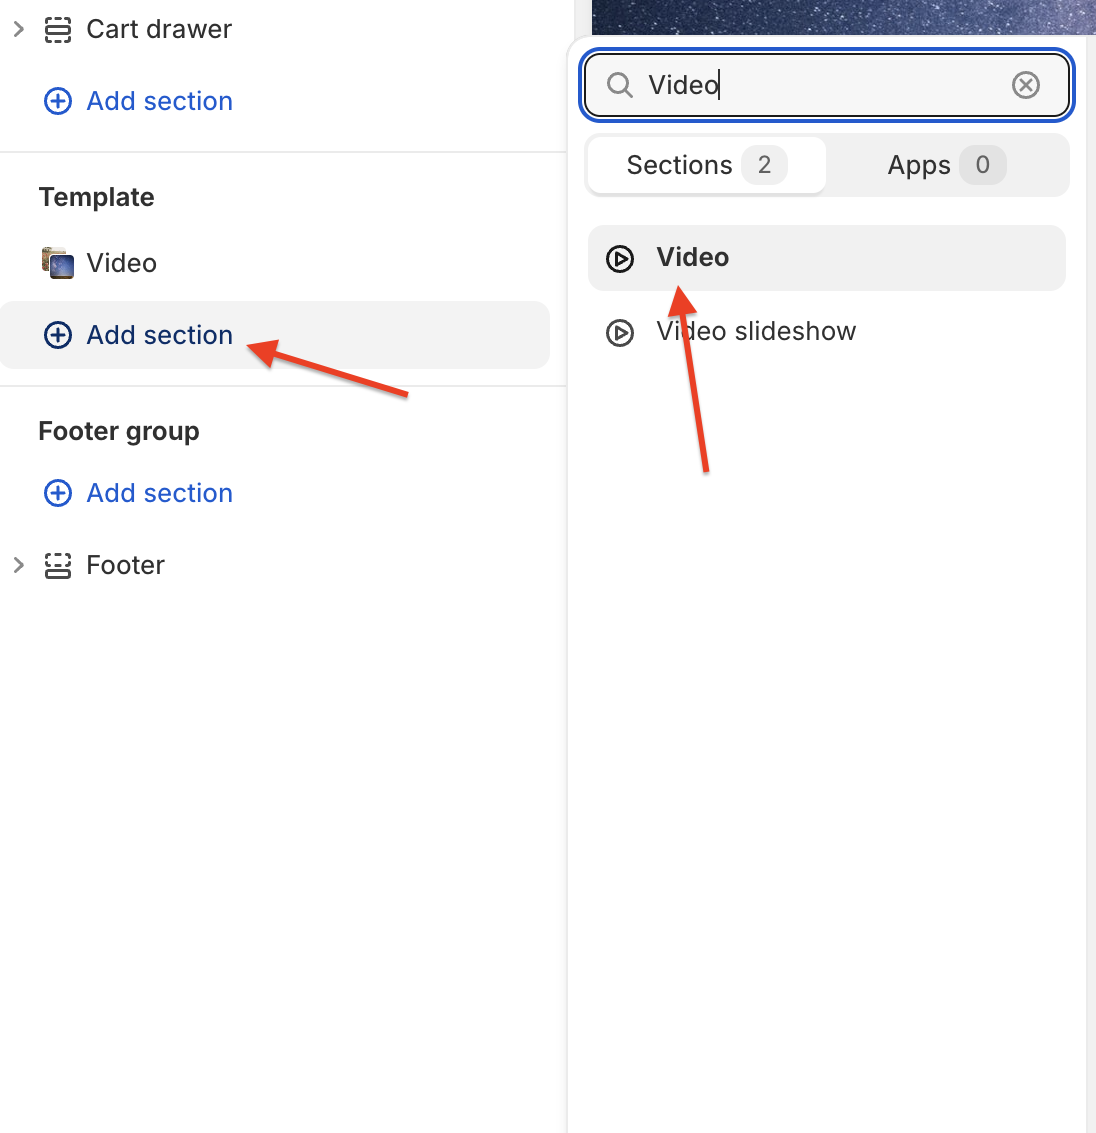The height and width of the screenshot is (1133, 1096).
Task: Click the Video section play icon
Action: pyautogui.click(x=620, y=259)
